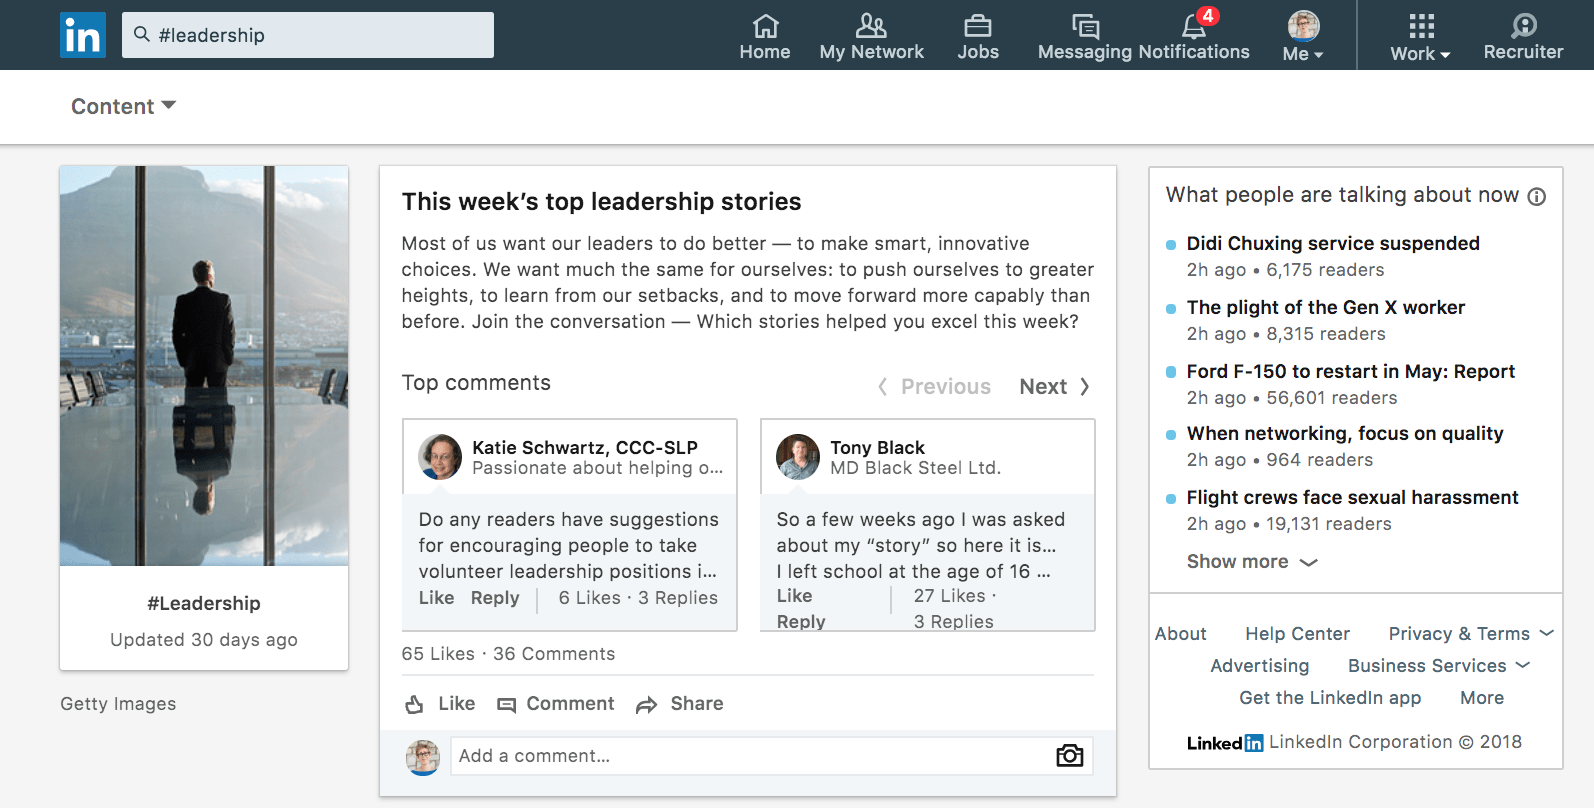This screenshot has height=808, width=1594.
Task: Go to Next top comments
Action: (x=1054, y=387)
